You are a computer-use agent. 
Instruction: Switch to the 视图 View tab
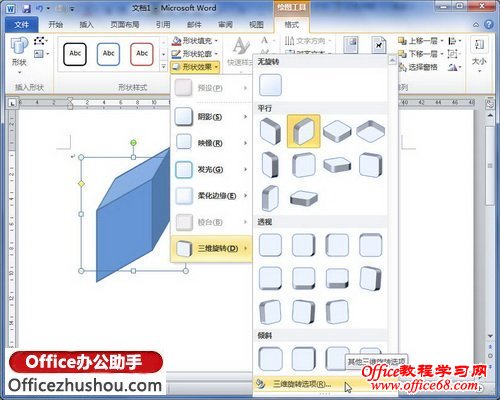click(256, 25)
